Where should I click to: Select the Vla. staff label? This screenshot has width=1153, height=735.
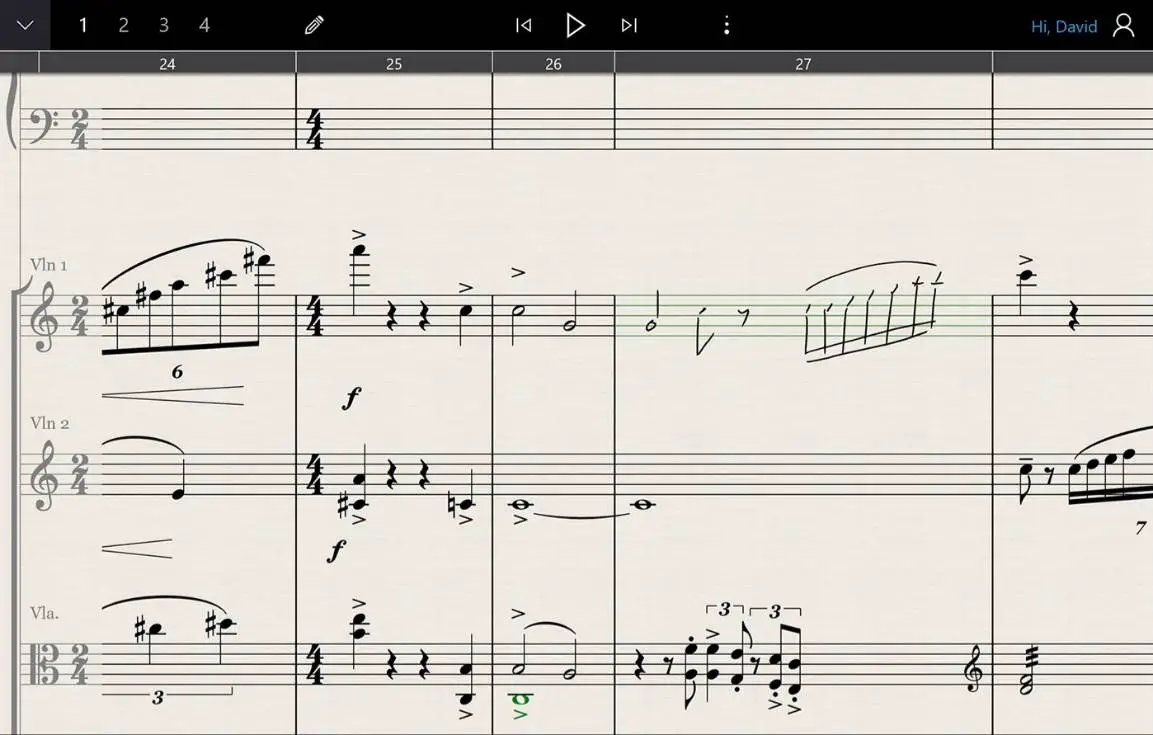[x=44, y=613]
